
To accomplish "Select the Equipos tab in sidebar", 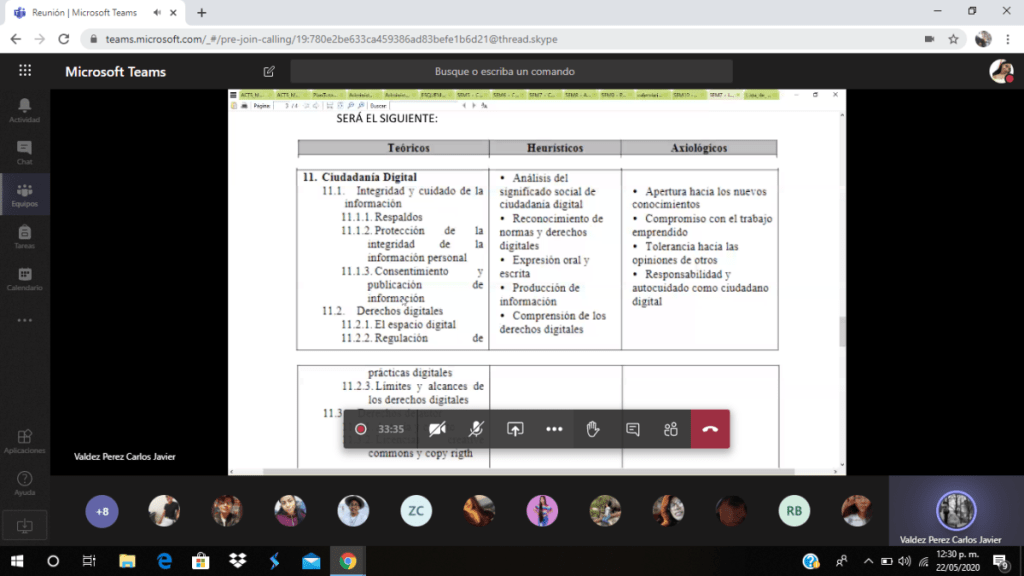I will (x=25, y=195).
